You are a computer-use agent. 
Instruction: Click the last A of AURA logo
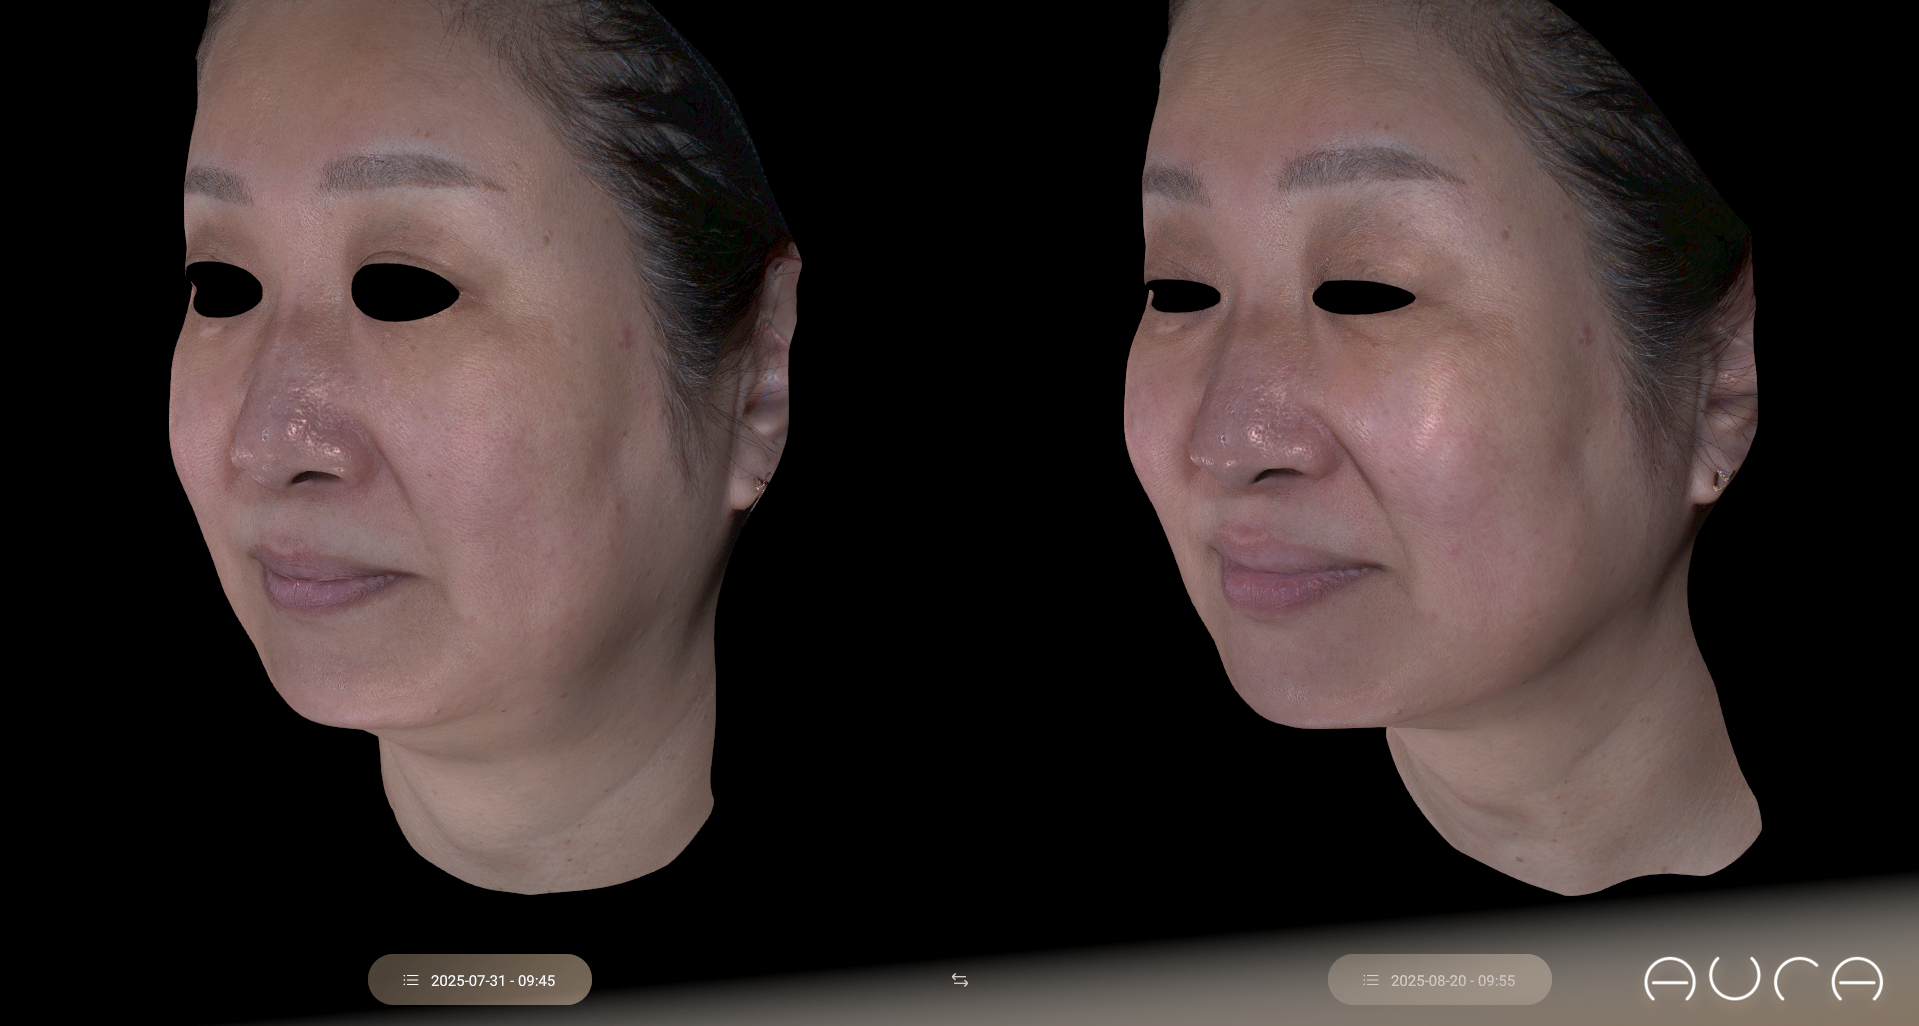pyautogui.click(x=1857, y=979)
